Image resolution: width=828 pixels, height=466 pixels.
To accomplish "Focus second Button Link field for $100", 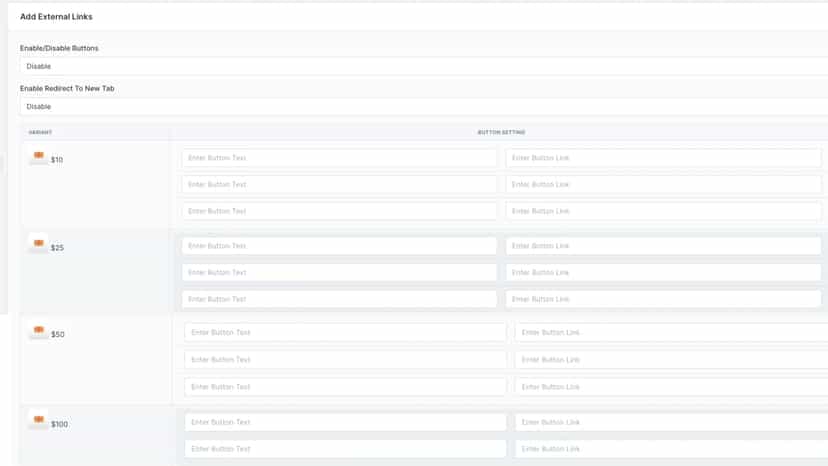I will click(672, 449).
